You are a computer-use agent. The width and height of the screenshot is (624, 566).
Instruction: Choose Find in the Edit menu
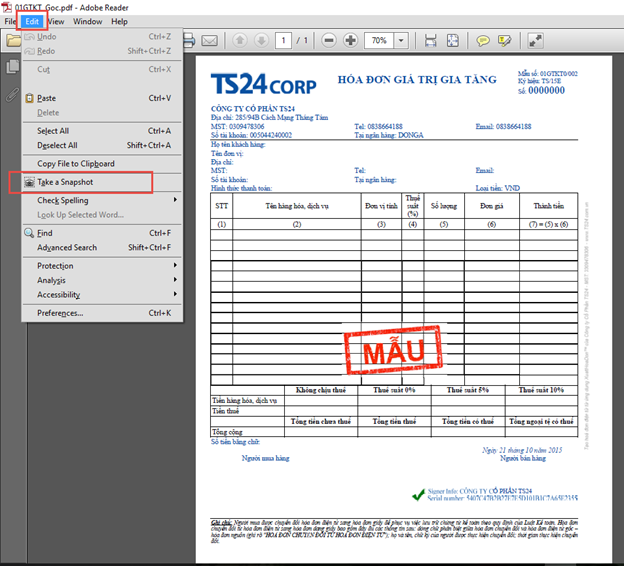click(102, 233)
